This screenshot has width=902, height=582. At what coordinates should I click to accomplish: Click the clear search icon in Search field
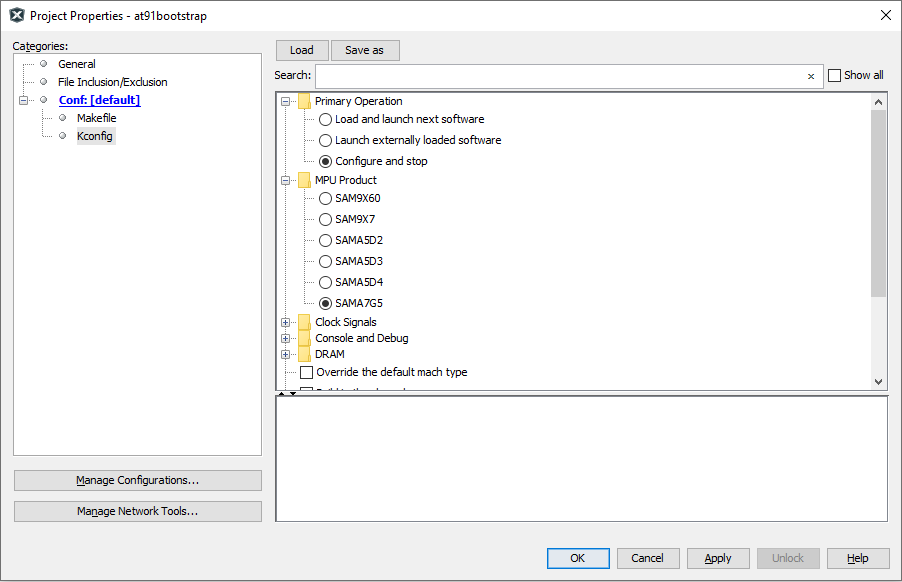tap(811, 76)
